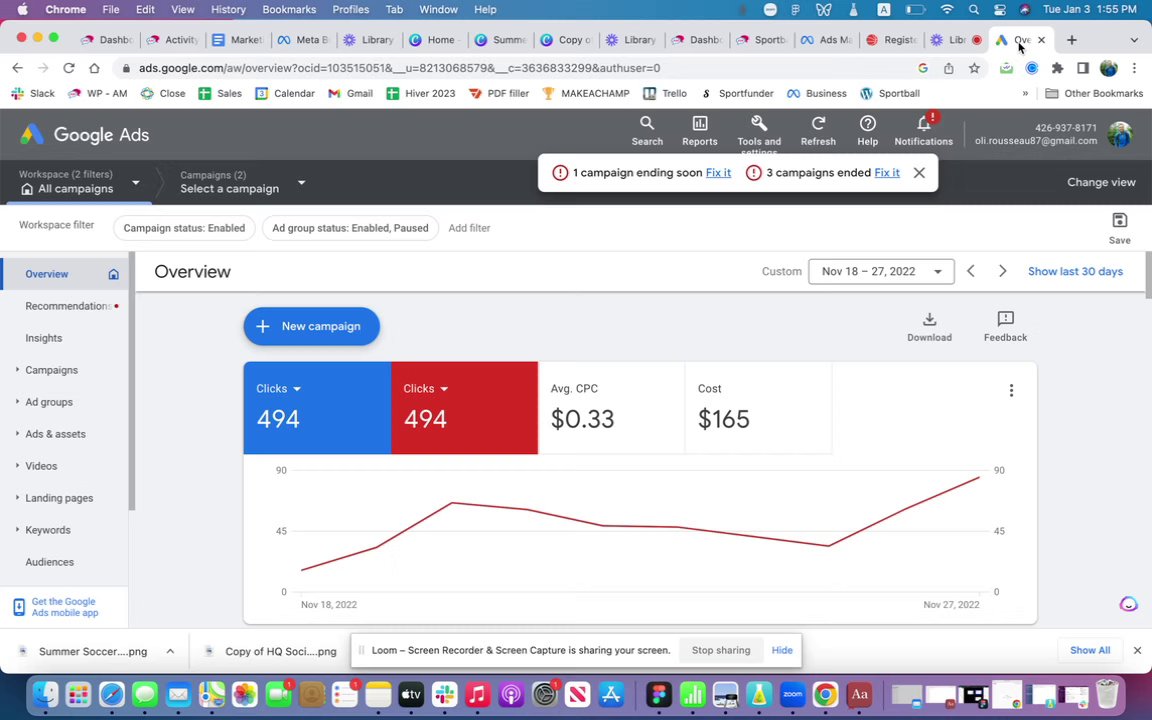
Task: Open the Nov 18 – 27, 2022 date picker
Action: [x=881, y=271]
